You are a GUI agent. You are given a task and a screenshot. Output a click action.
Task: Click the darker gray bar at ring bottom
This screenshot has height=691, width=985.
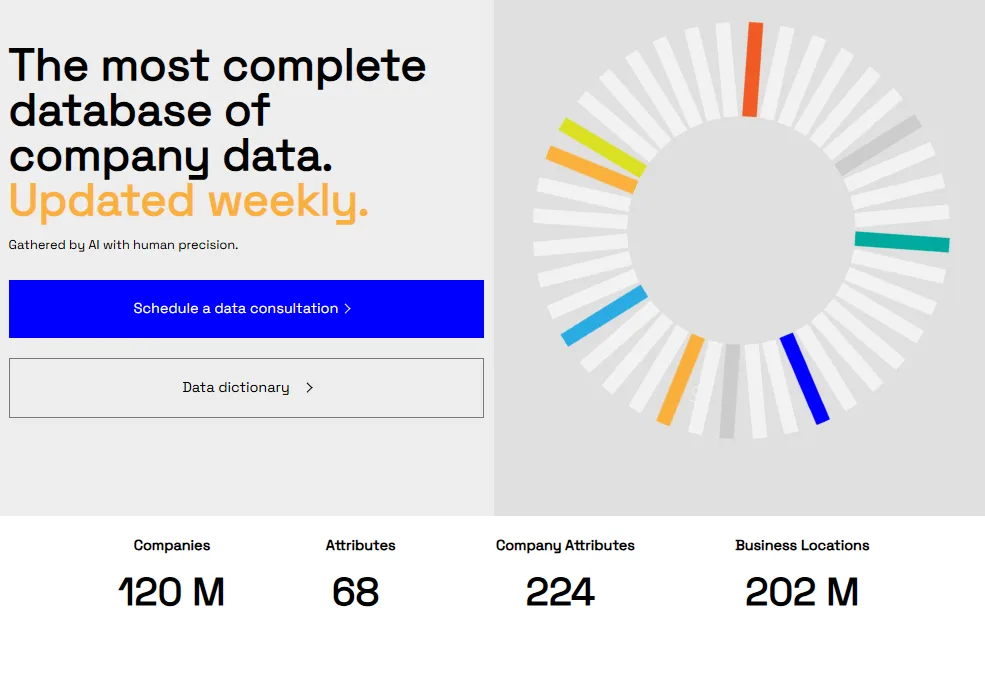[x=729, y=391]
